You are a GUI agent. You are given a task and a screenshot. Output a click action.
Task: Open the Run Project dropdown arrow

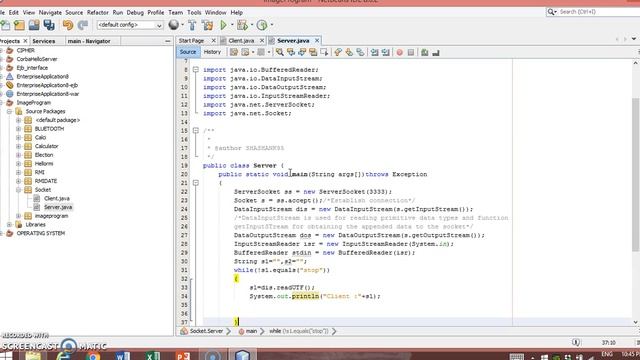232,25
